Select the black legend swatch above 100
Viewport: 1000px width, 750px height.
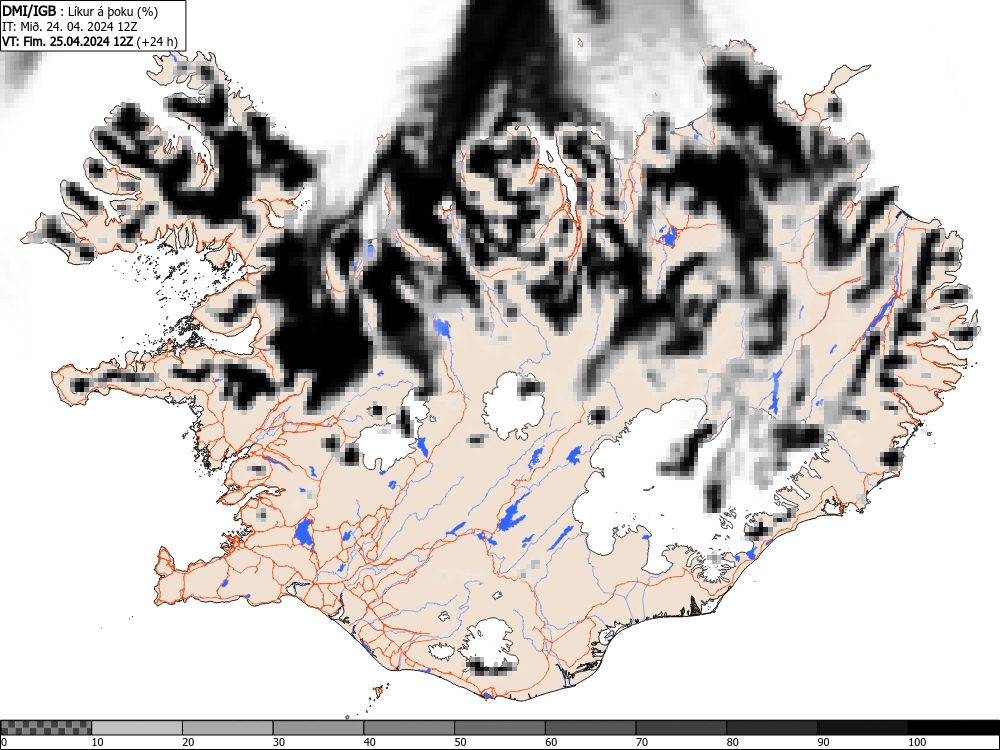[953, 728]
